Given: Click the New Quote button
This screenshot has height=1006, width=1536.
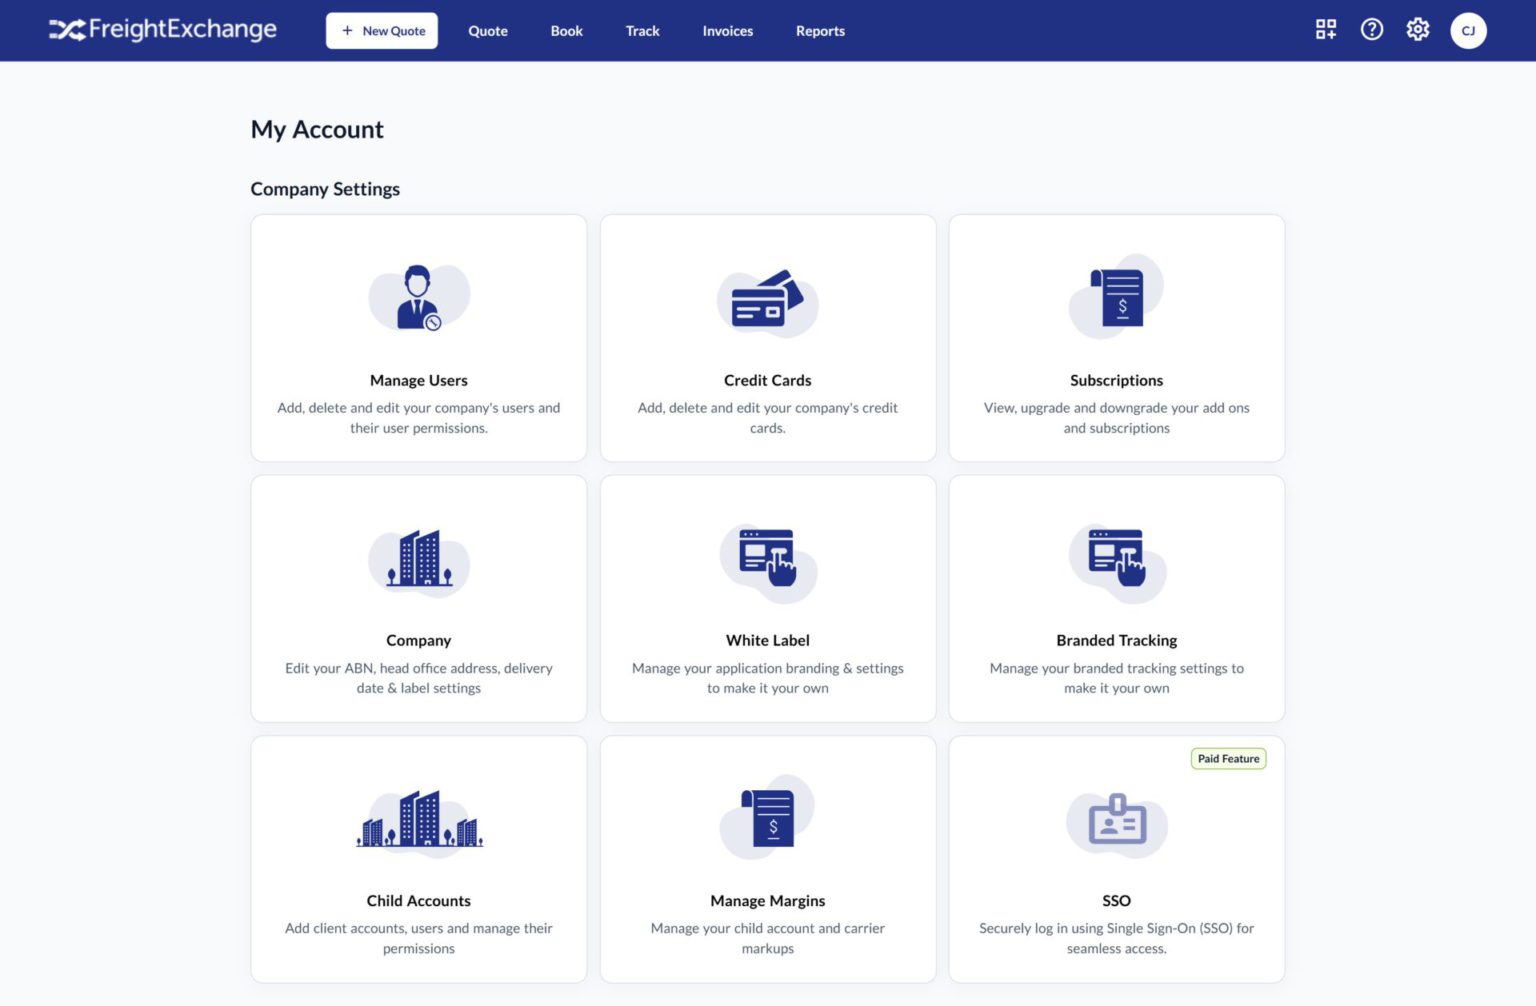Looking at the screenshot, I should 381,31.
